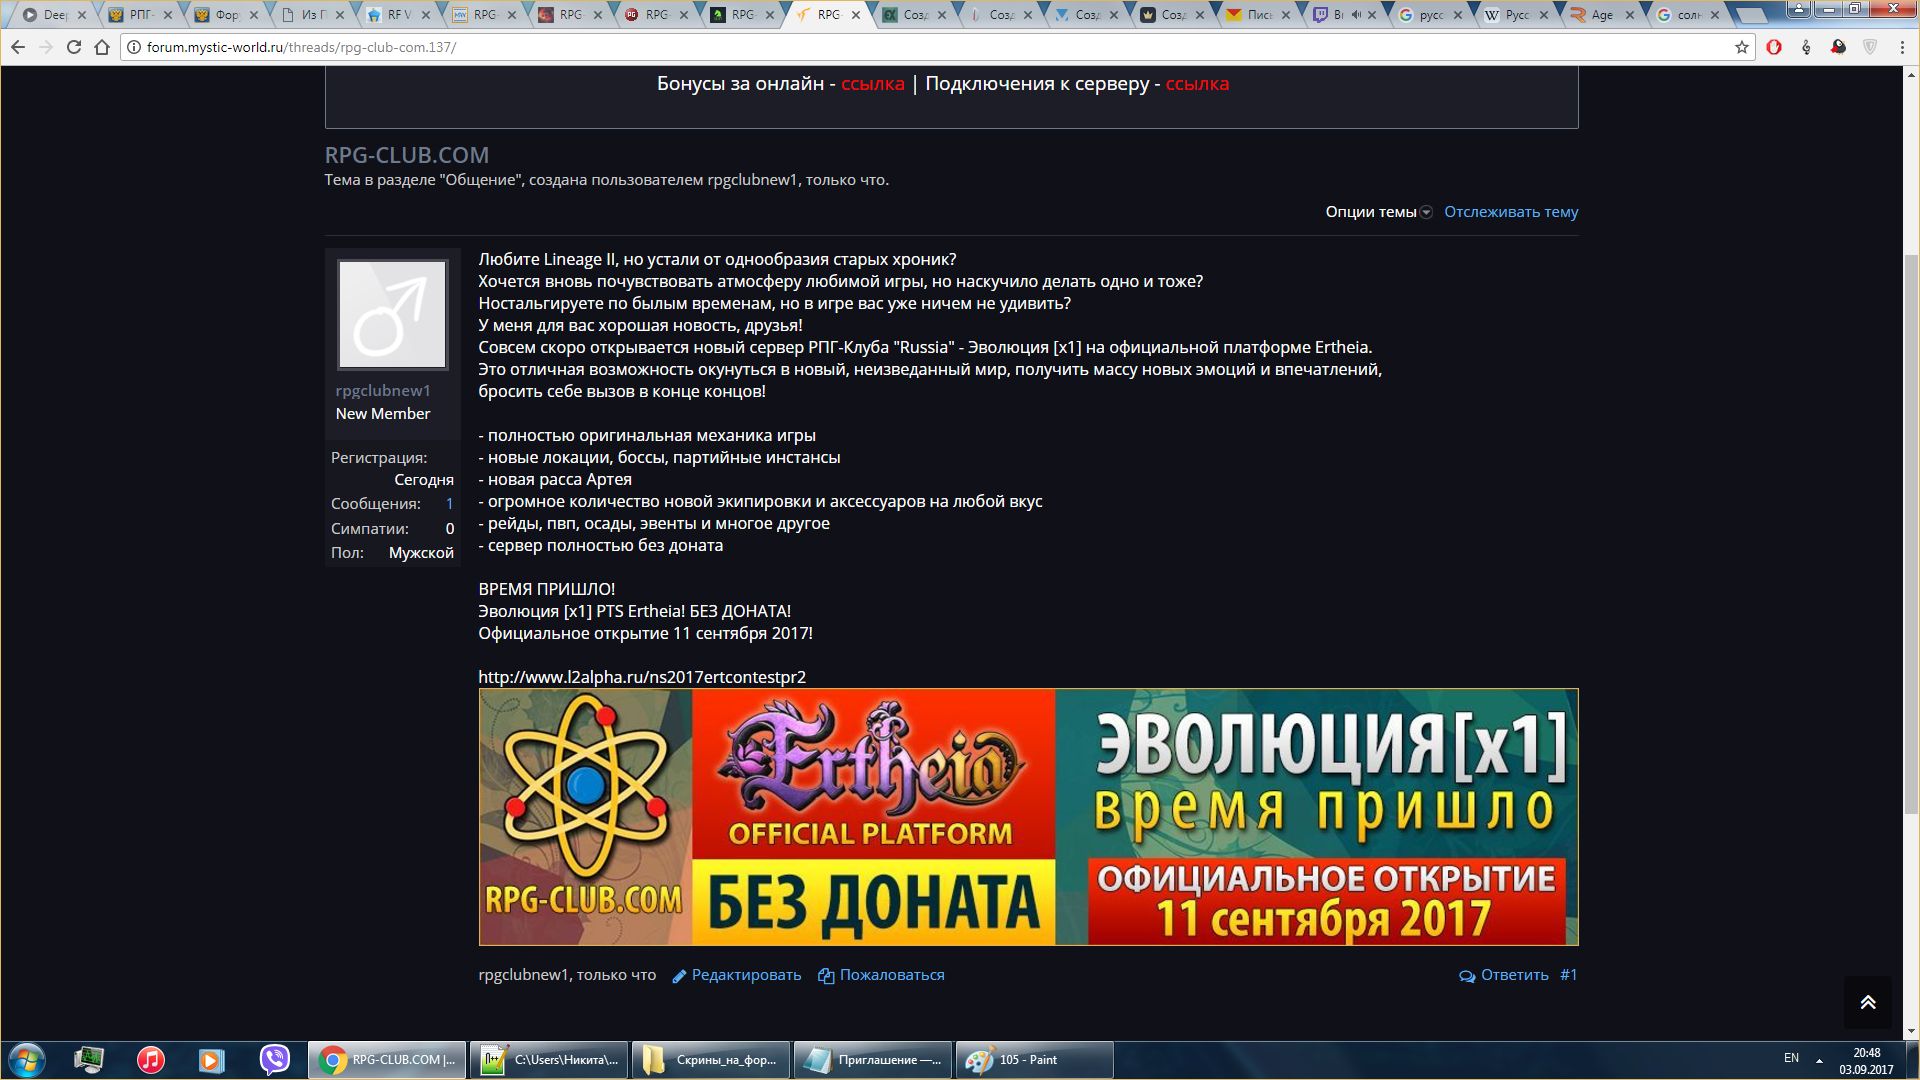Bookmark this page with the star icon
This screenshot has width=1920, height=1080.
click(1741, 47)
